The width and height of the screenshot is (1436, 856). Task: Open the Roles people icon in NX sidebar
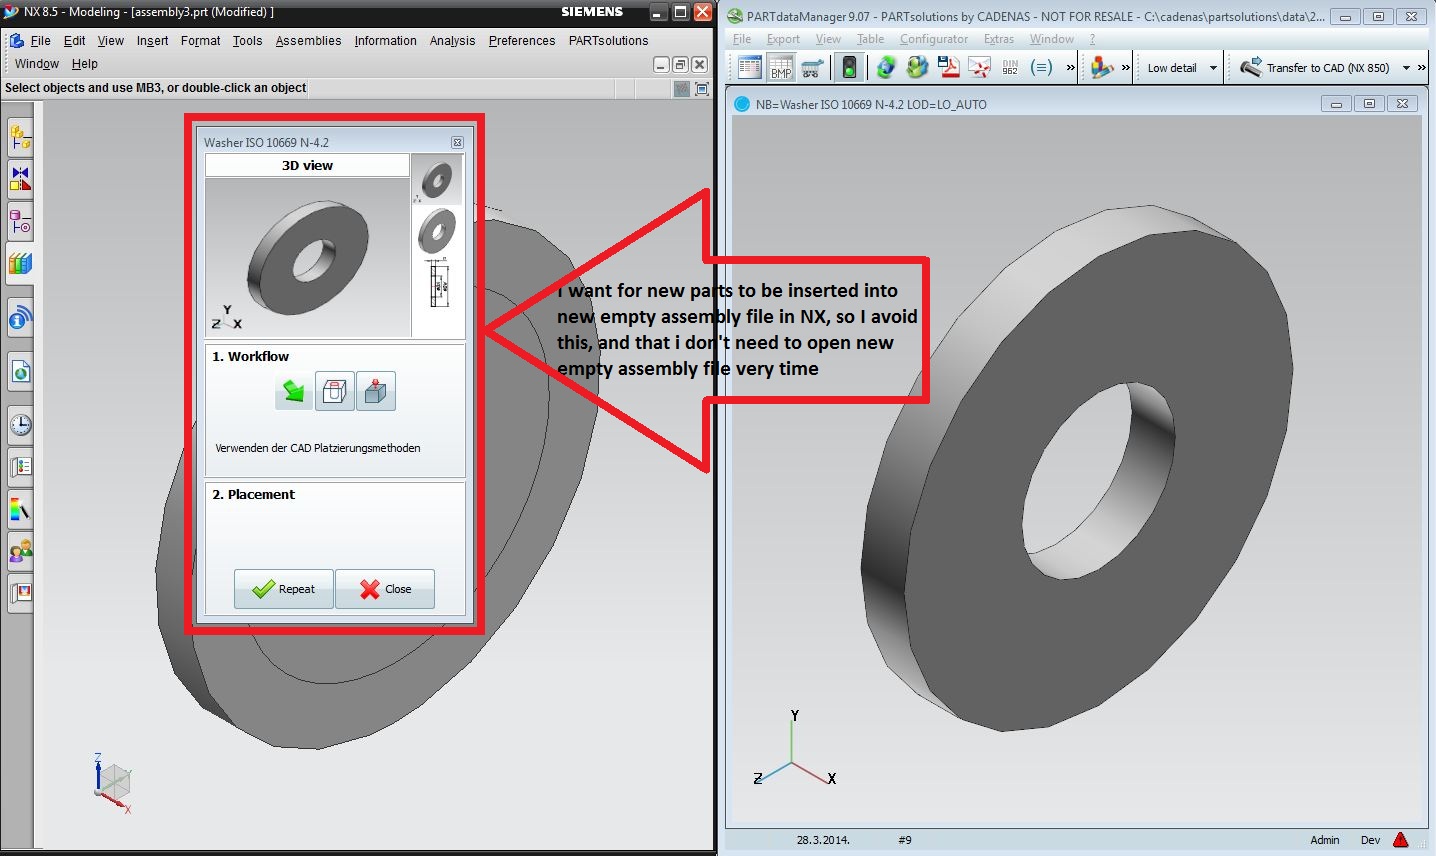point(20,550)
